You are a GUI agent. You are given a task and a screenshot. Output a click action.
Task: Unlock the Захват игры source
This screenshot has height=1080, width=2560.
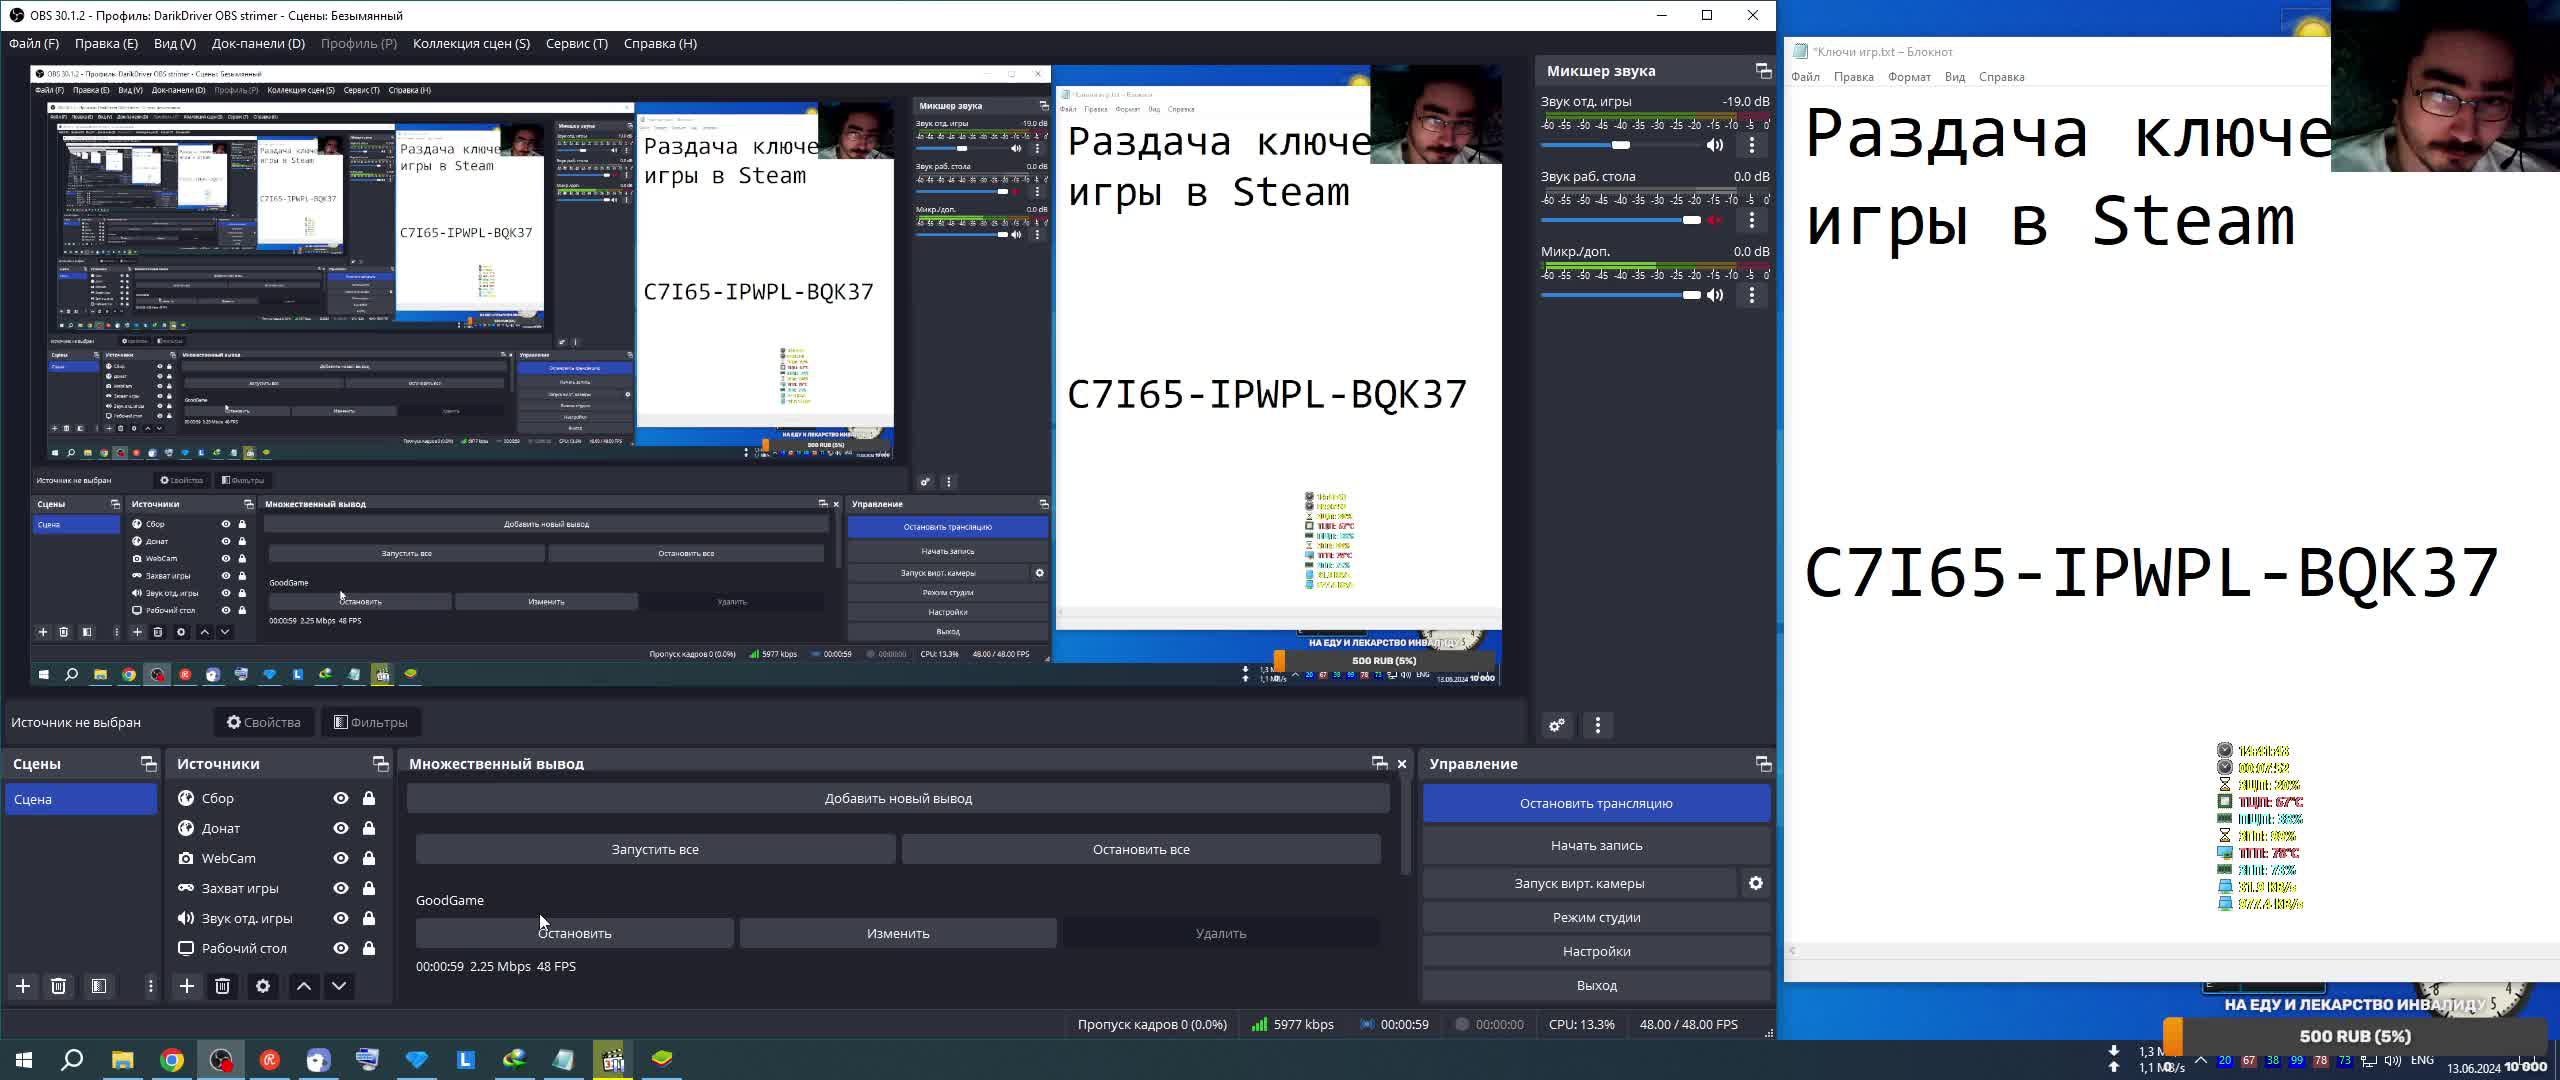pyautogui.click(x=369, y=888)
